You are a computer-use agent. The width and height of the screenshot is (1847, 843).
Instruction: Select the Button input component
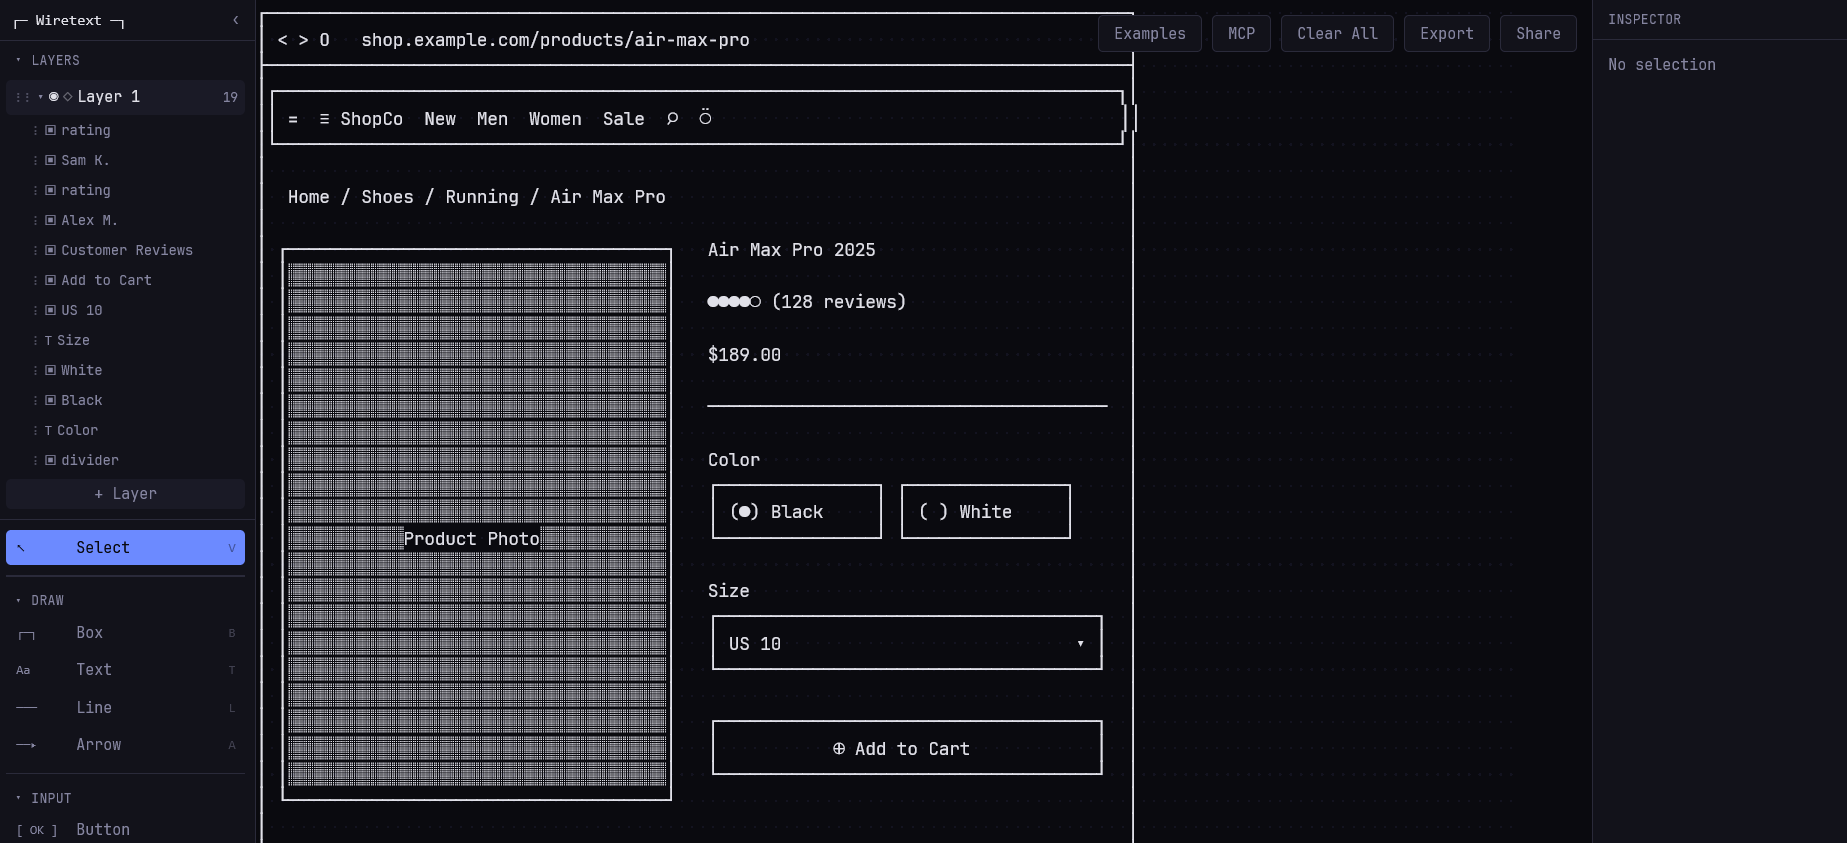[102, 830]
